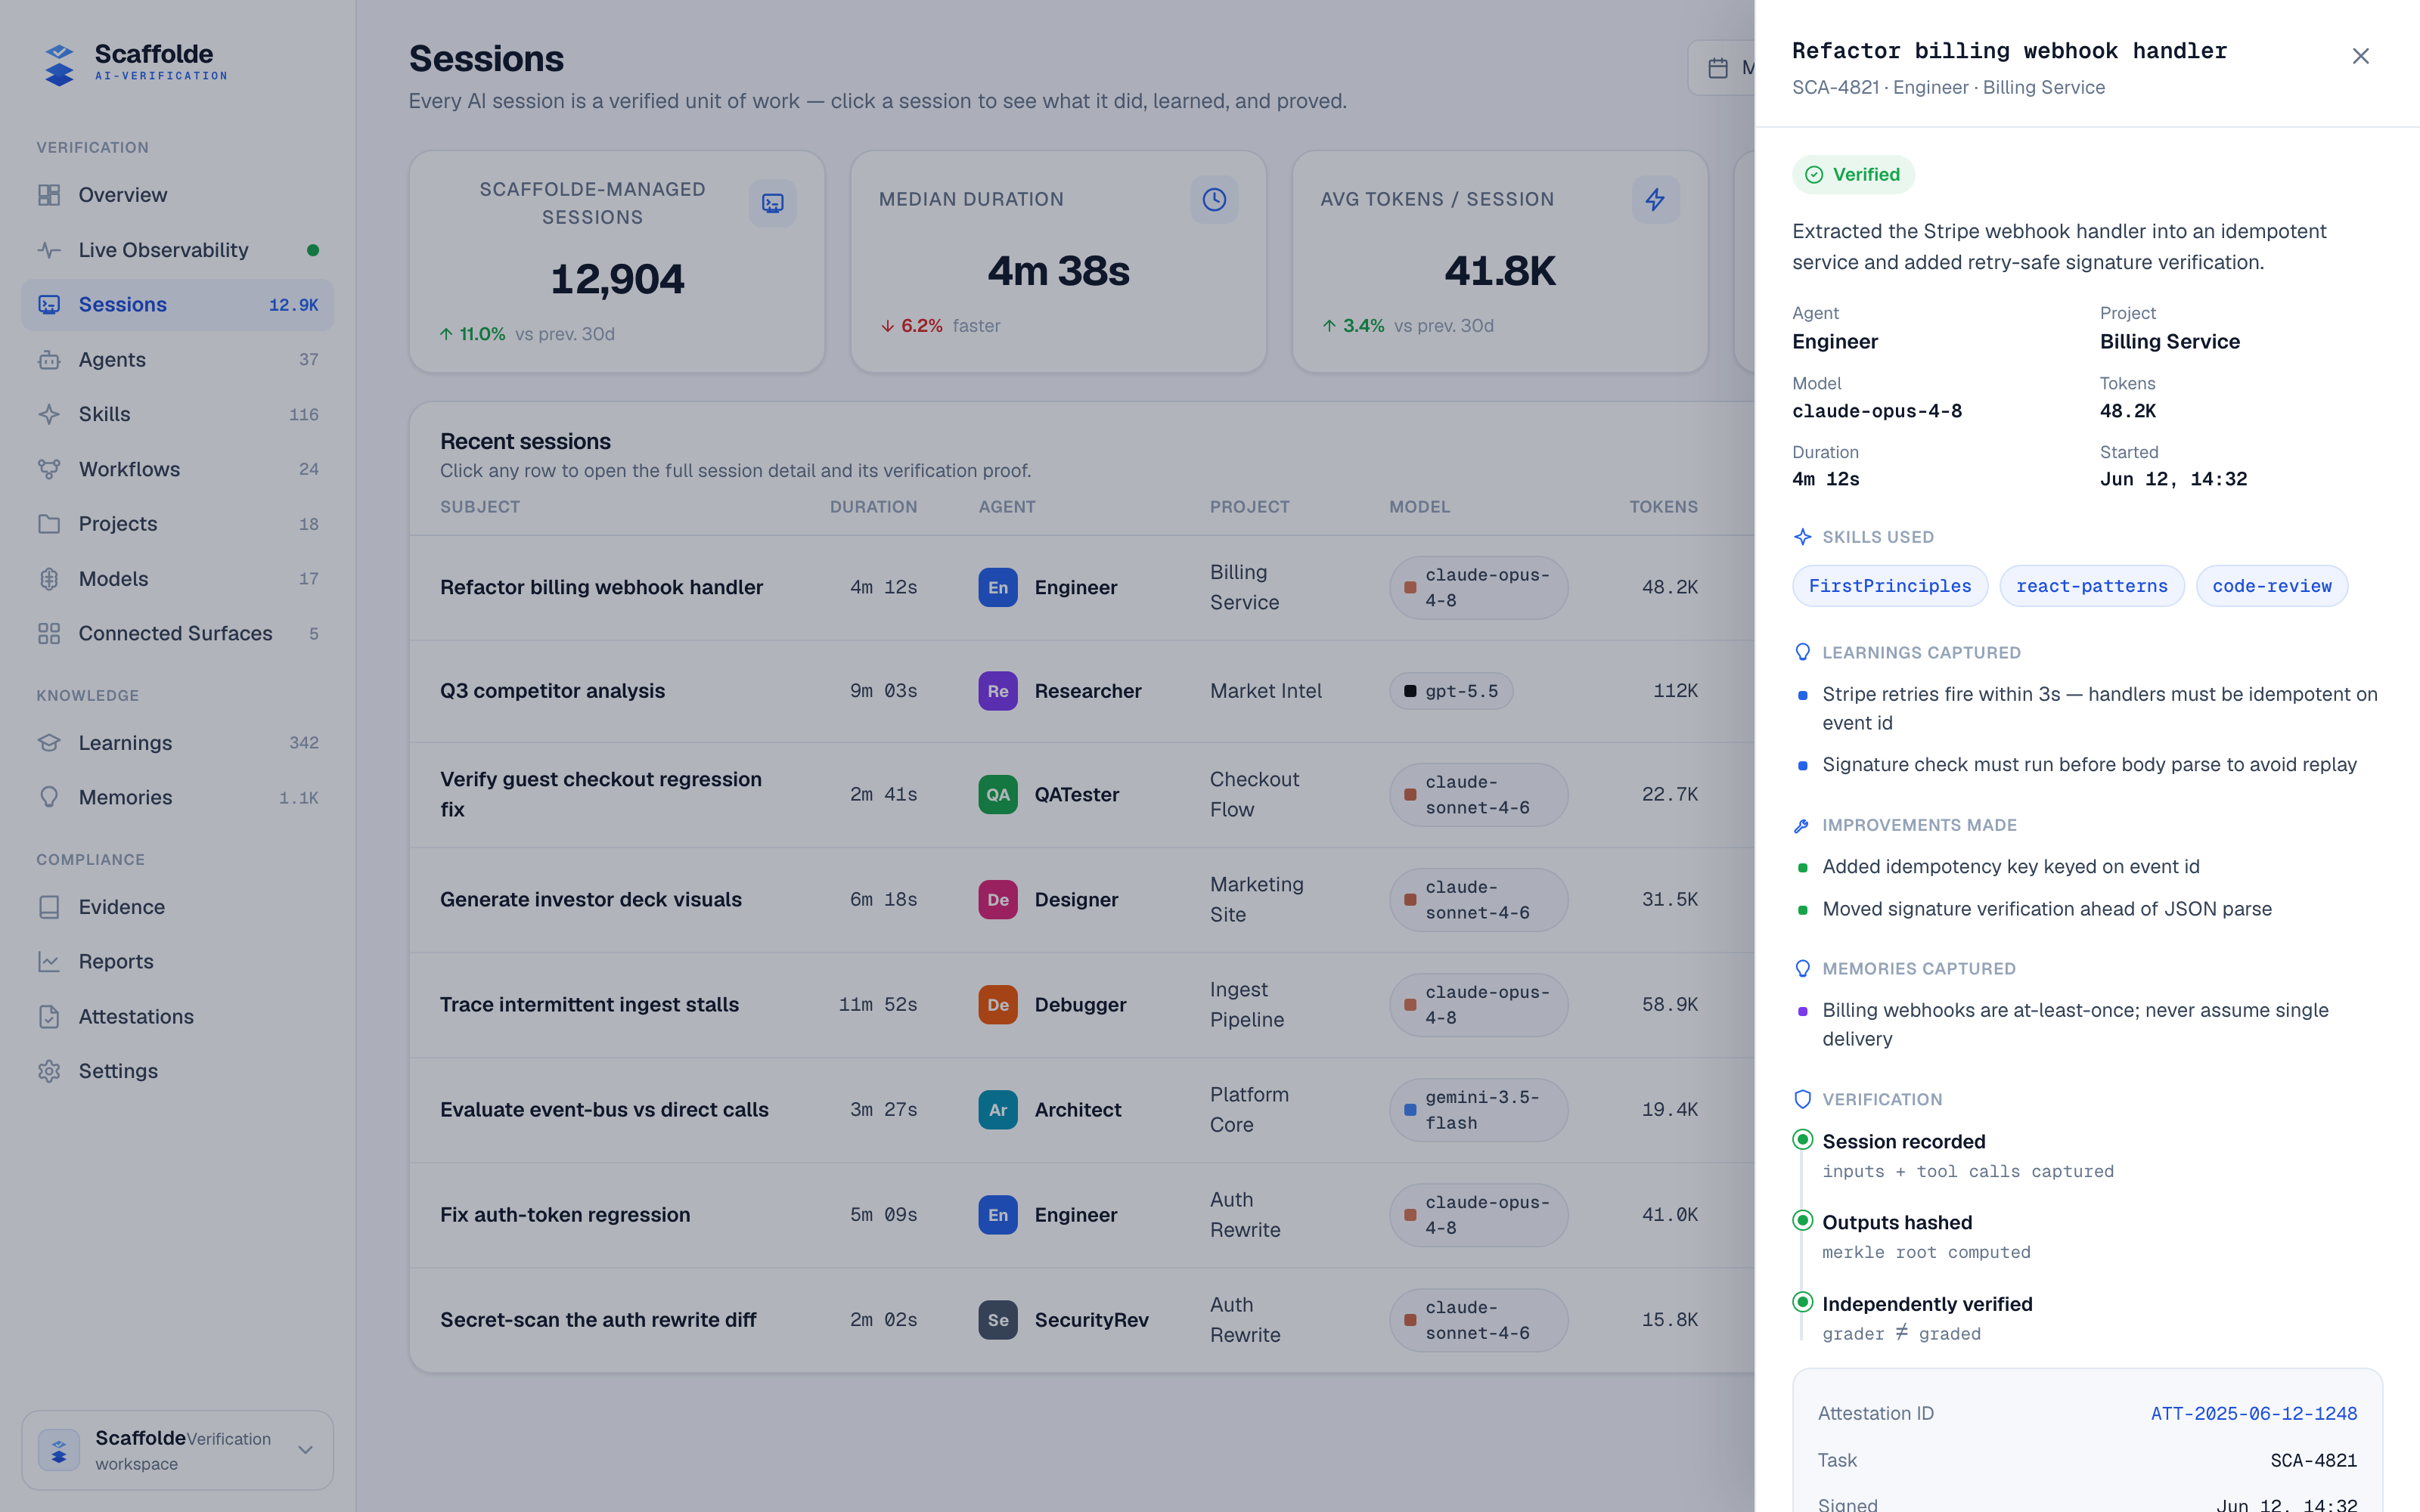The width and height of the screenshot is (2420, 1512).
Task: Select the code-review skill chip
Action: click(x=2272, y=586)
